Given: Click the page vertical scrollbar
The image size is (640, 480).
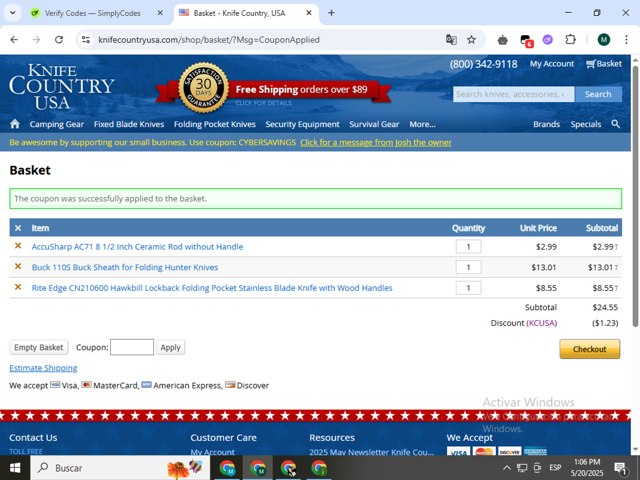Looking at the screenshot, I should (635, 196).
